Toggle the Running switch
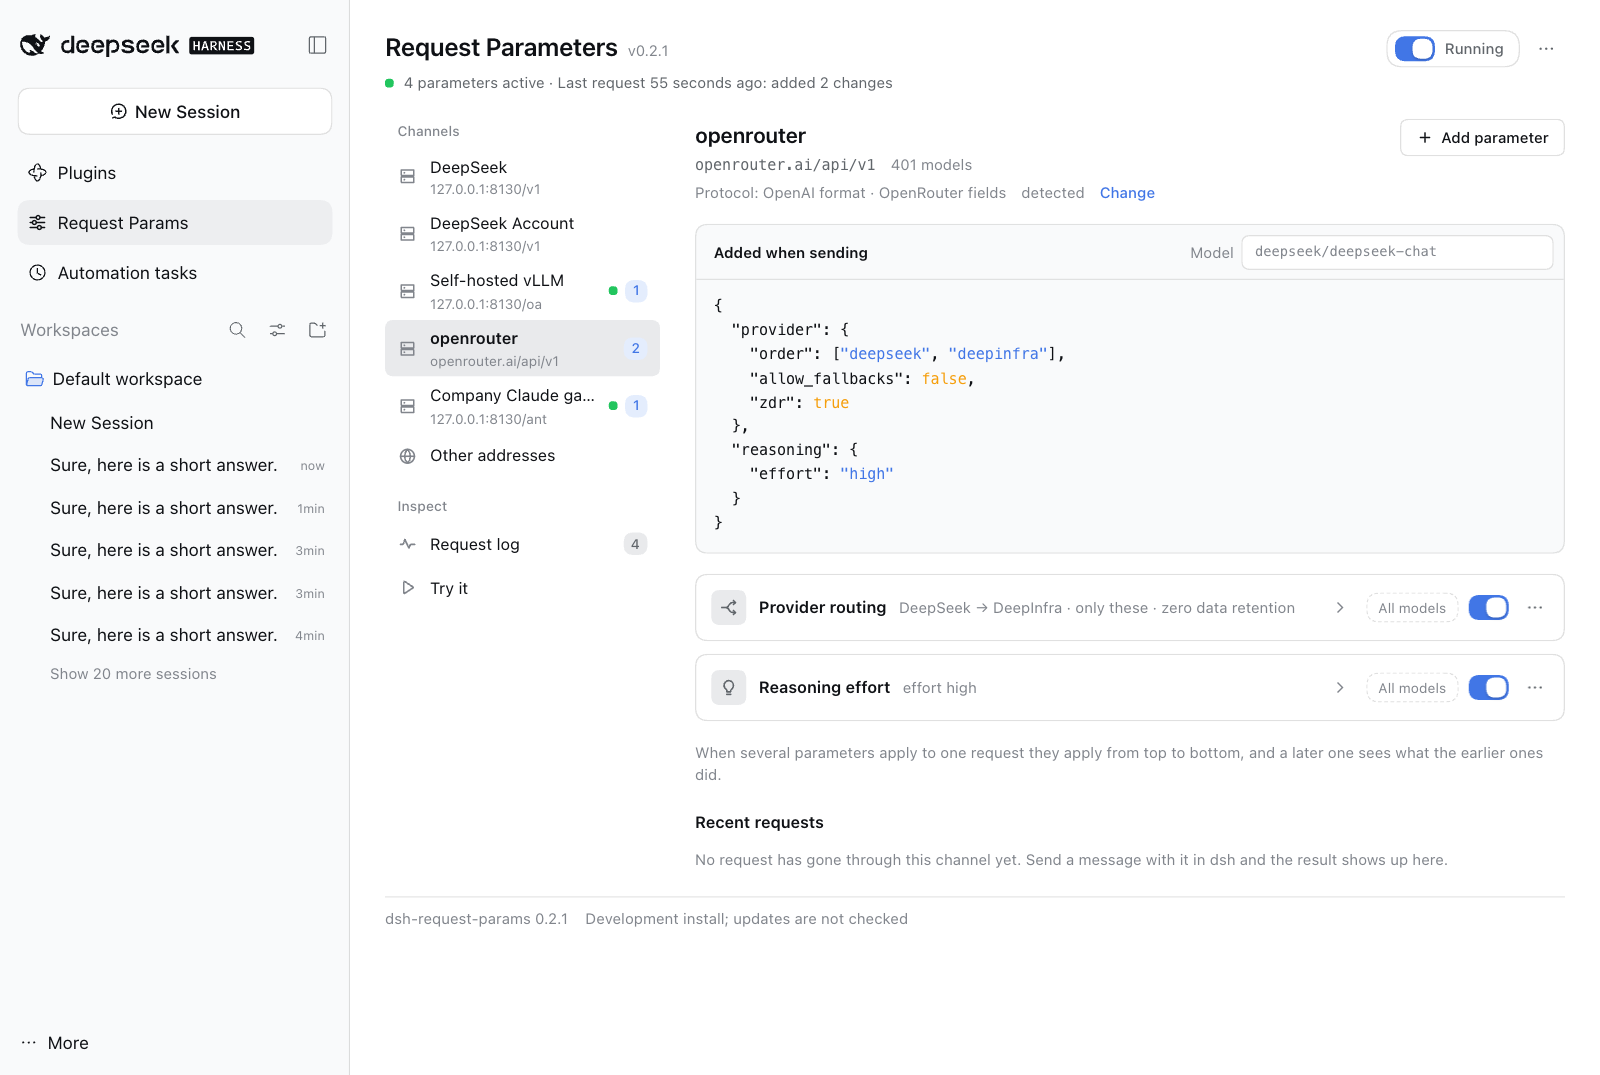 (1415, 49)
